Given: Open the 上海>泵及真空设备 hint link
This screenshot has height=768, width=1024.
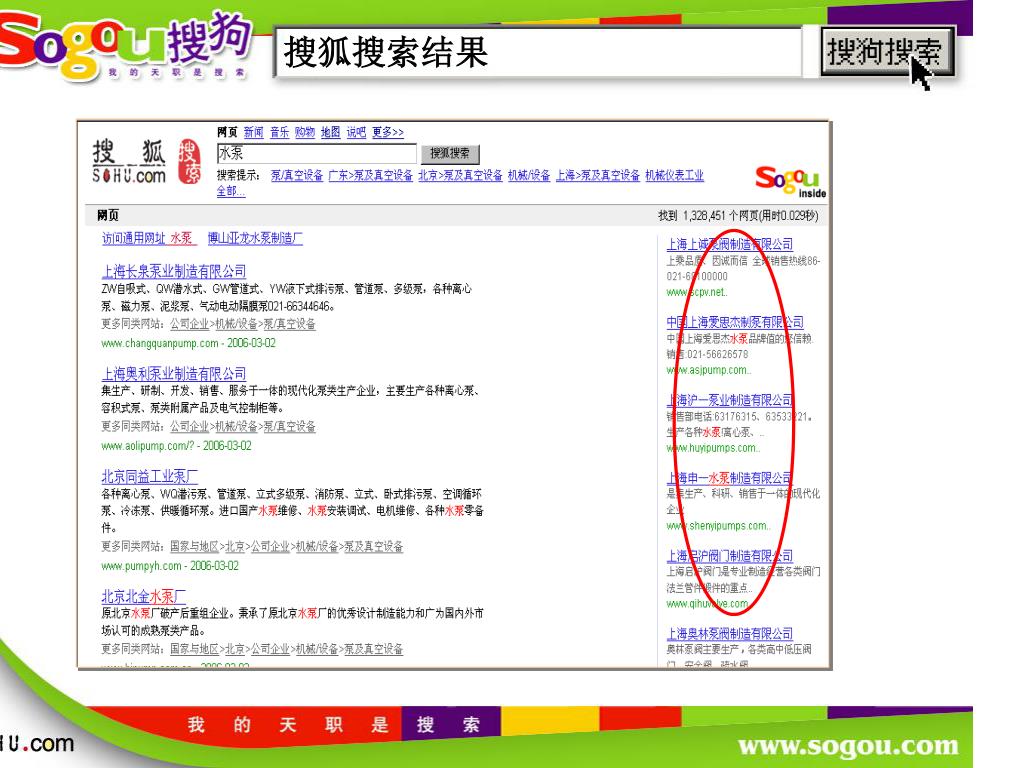Looking at the screenshot, I should (x=598, y=175).
